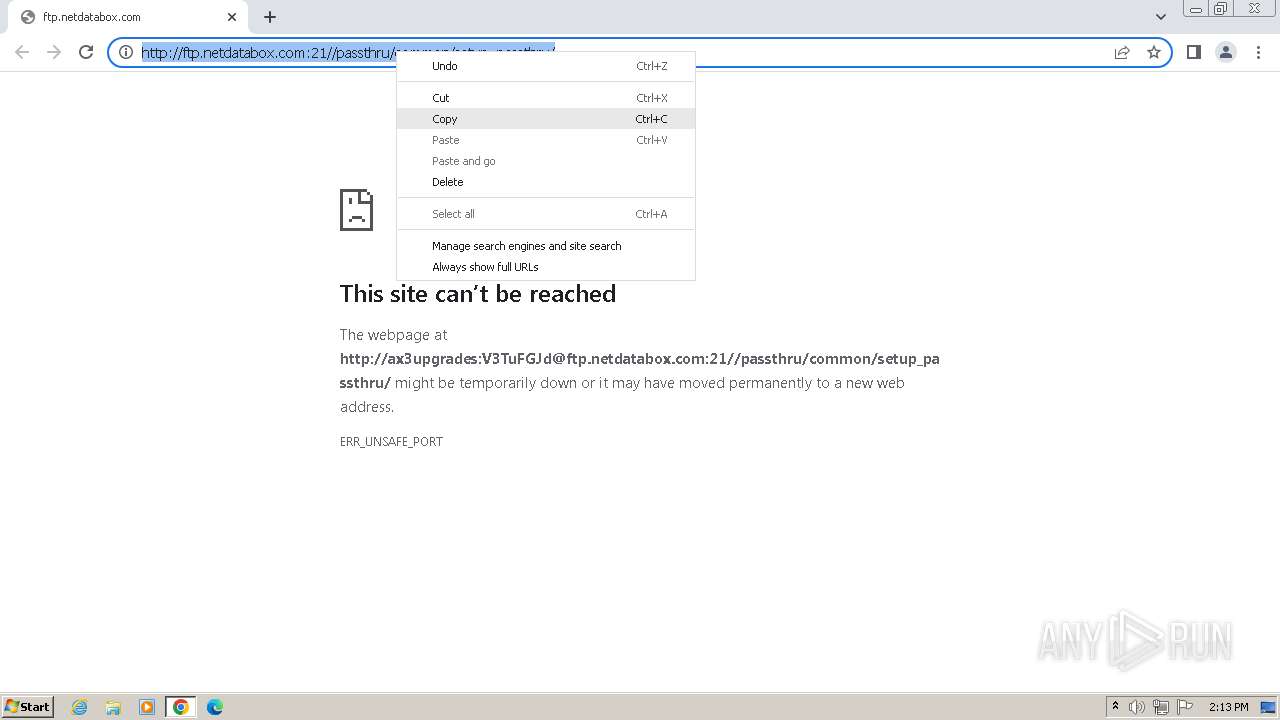Enable Always show full URLs
Screen dimensions: 1280x720
[546, 267]
